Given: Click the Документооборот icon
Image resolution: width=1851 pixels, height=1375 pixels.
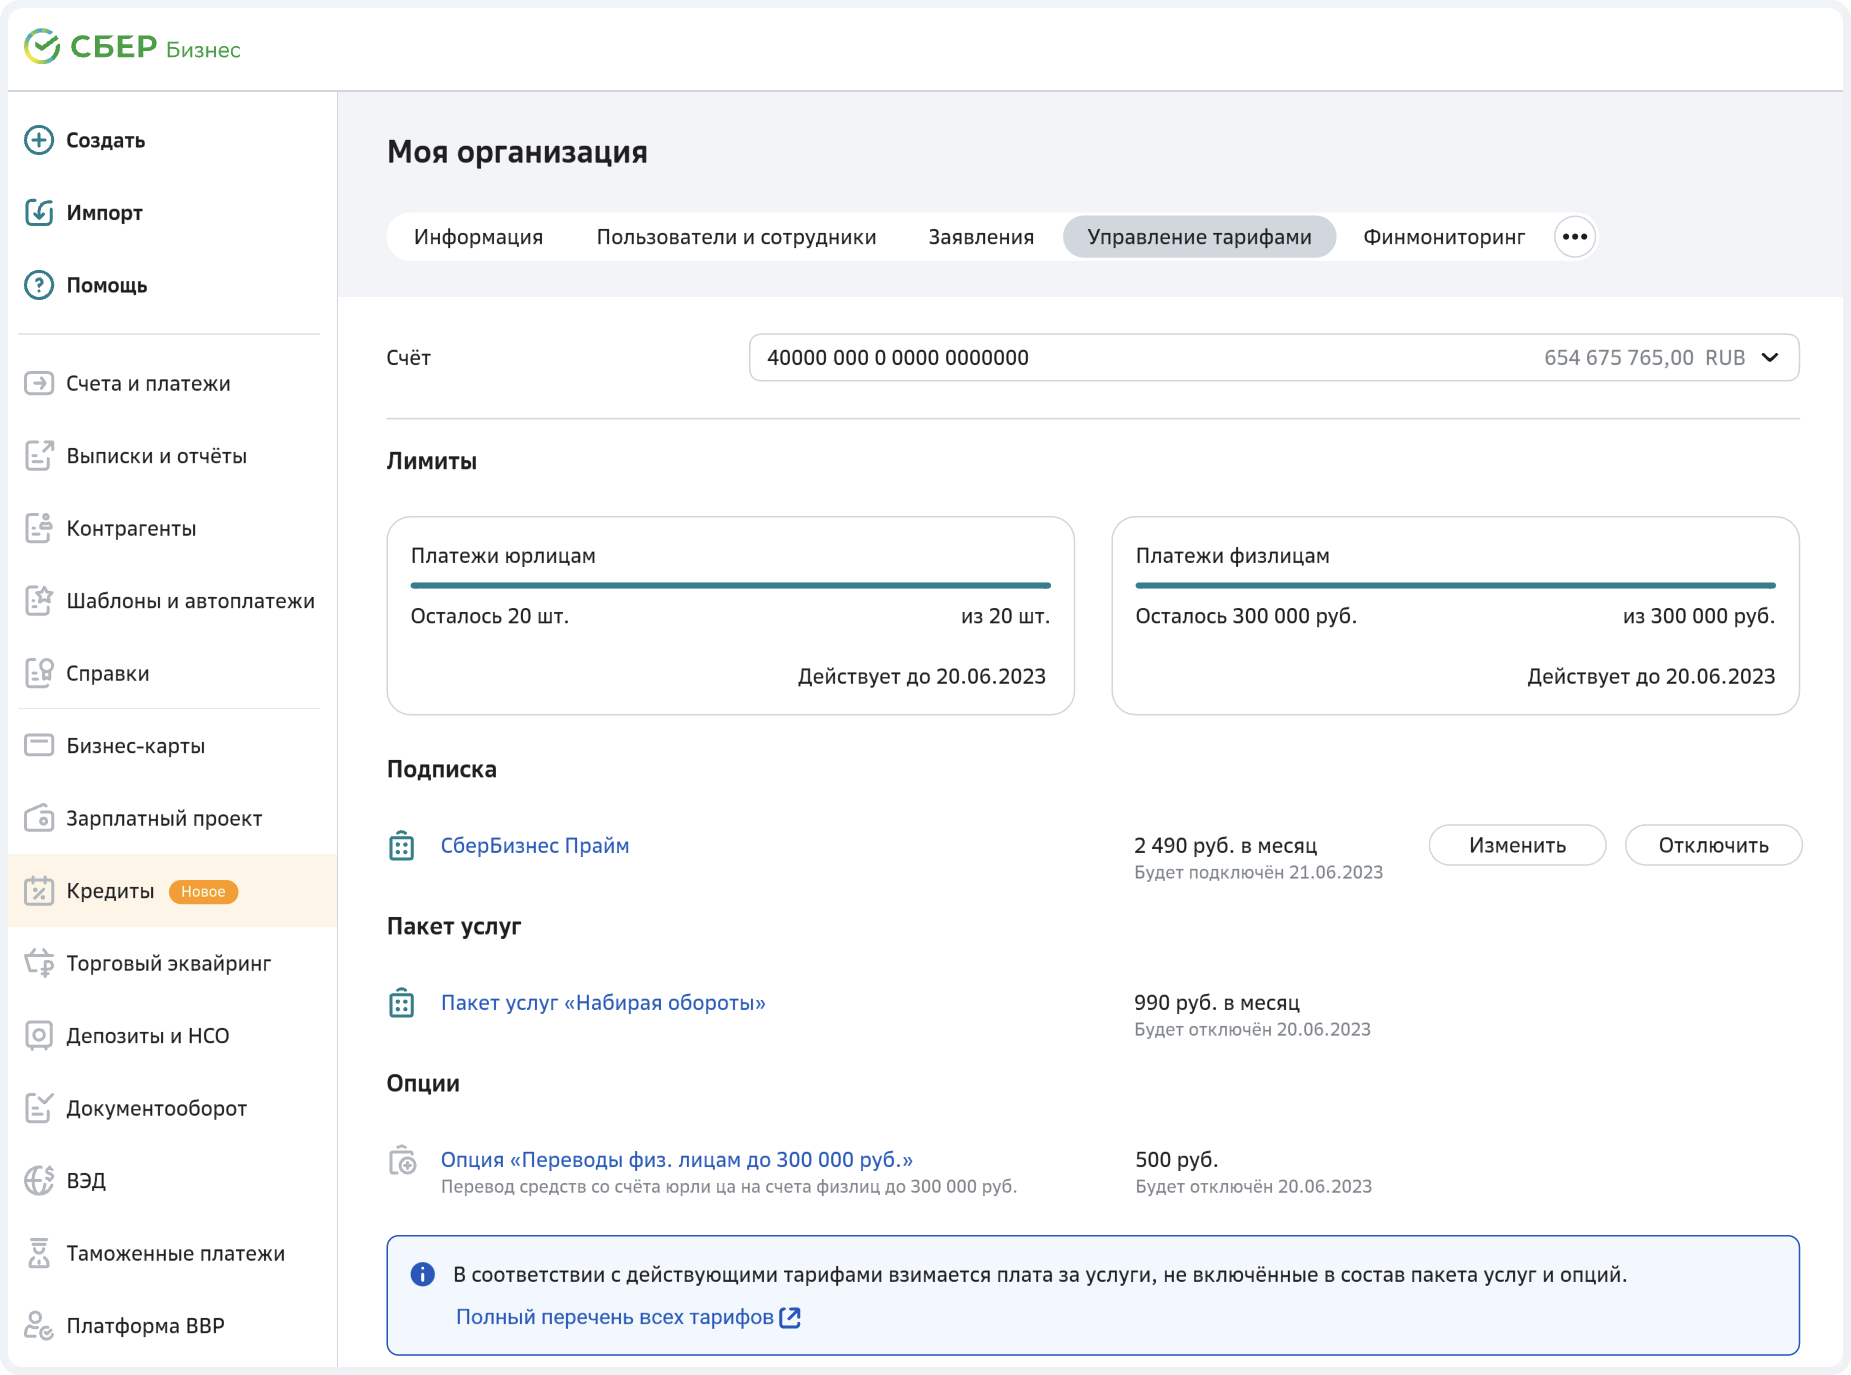Looking at the screenshot, I should click(39, 1108).
